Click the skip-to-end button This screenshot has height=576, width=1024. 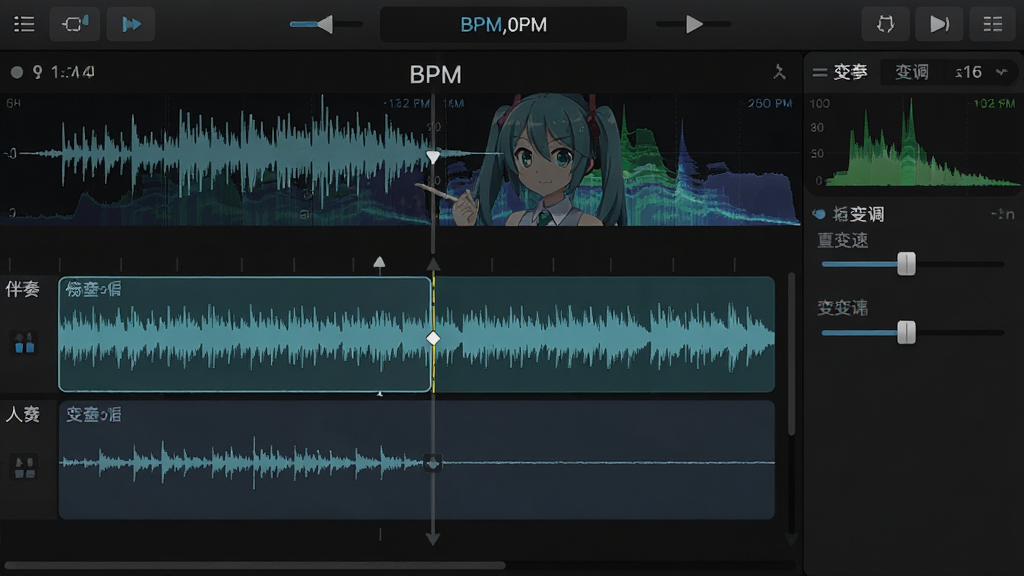pyautogui.click(x=939, y=25)
